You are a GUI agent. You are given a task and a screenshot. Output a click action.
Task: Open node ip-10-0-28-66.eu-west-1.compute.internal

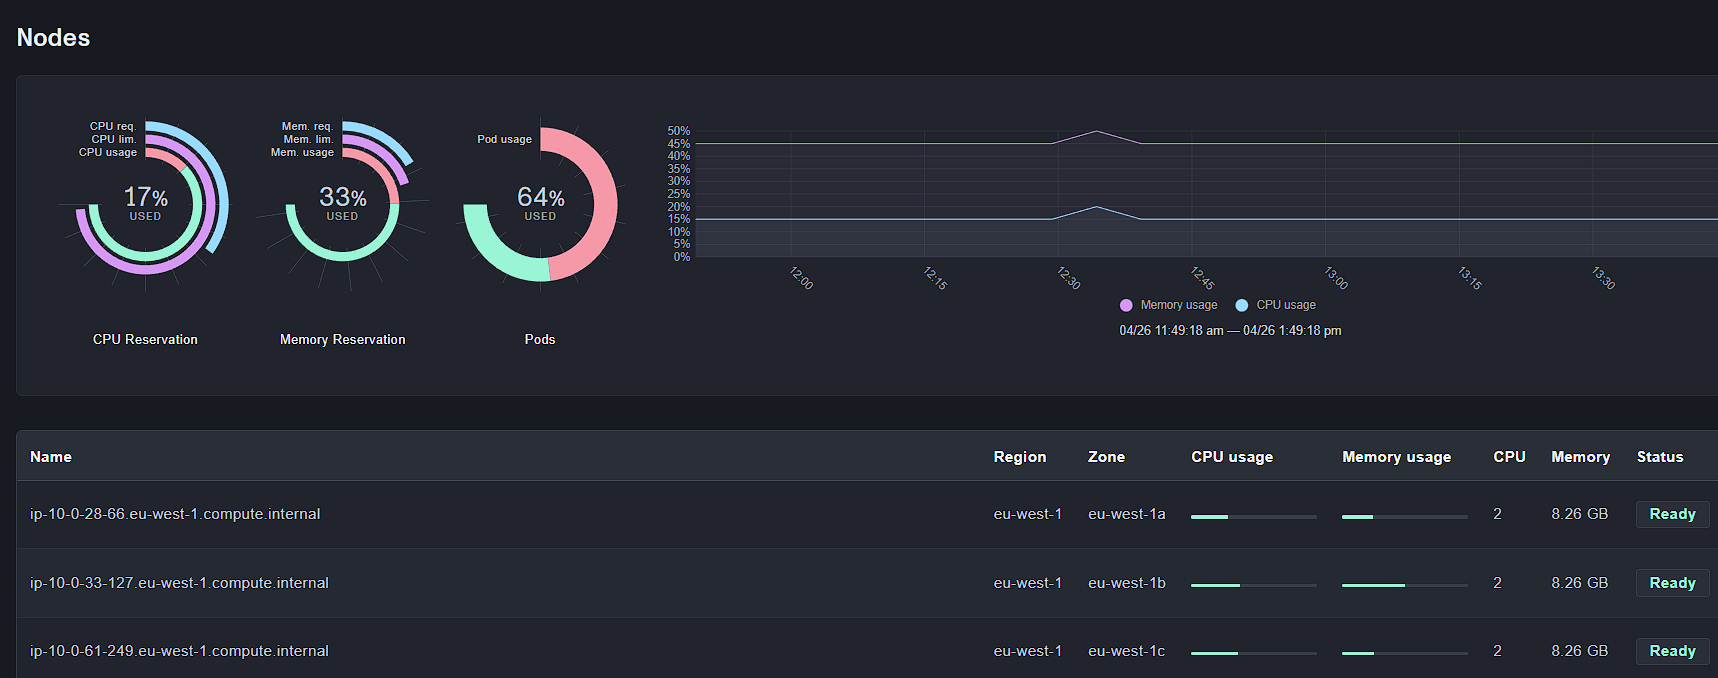tap(175, 514)
